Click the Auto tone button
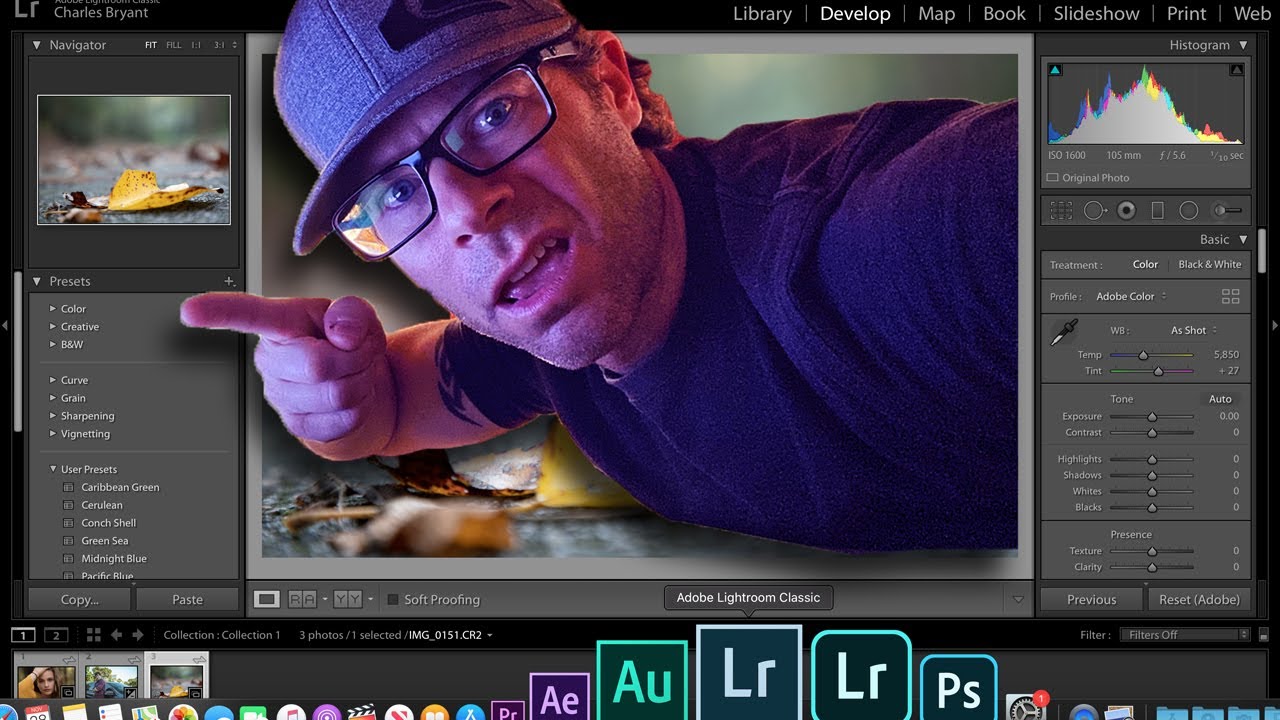The width and height of the screenshot is (1280, 720). coord(1220,399)
